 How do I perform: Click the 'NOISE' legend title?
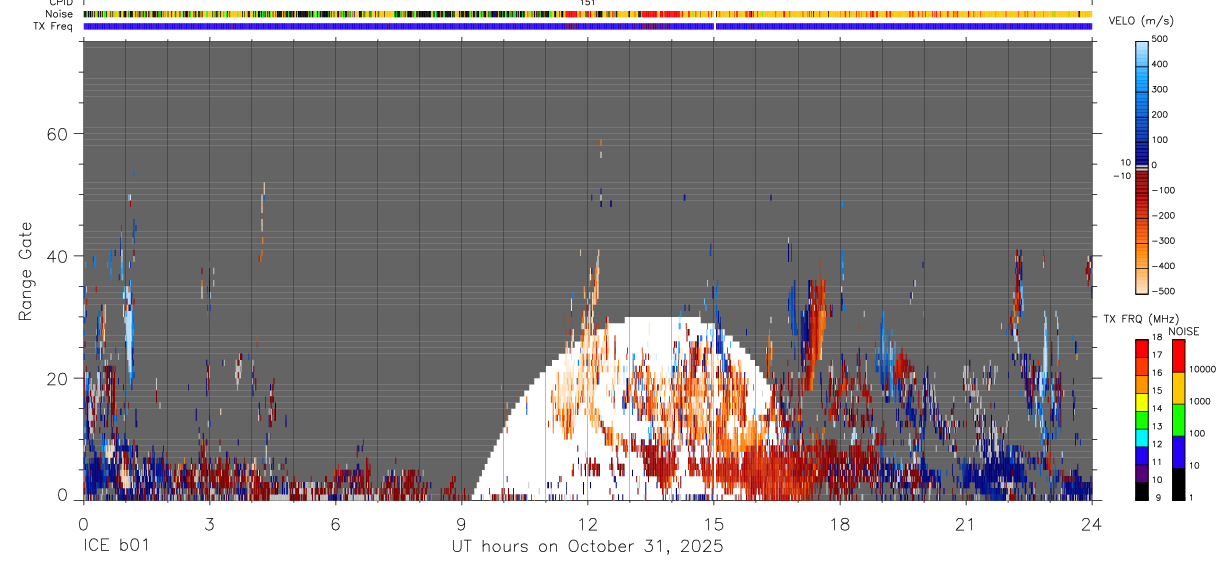[1183, 332]
